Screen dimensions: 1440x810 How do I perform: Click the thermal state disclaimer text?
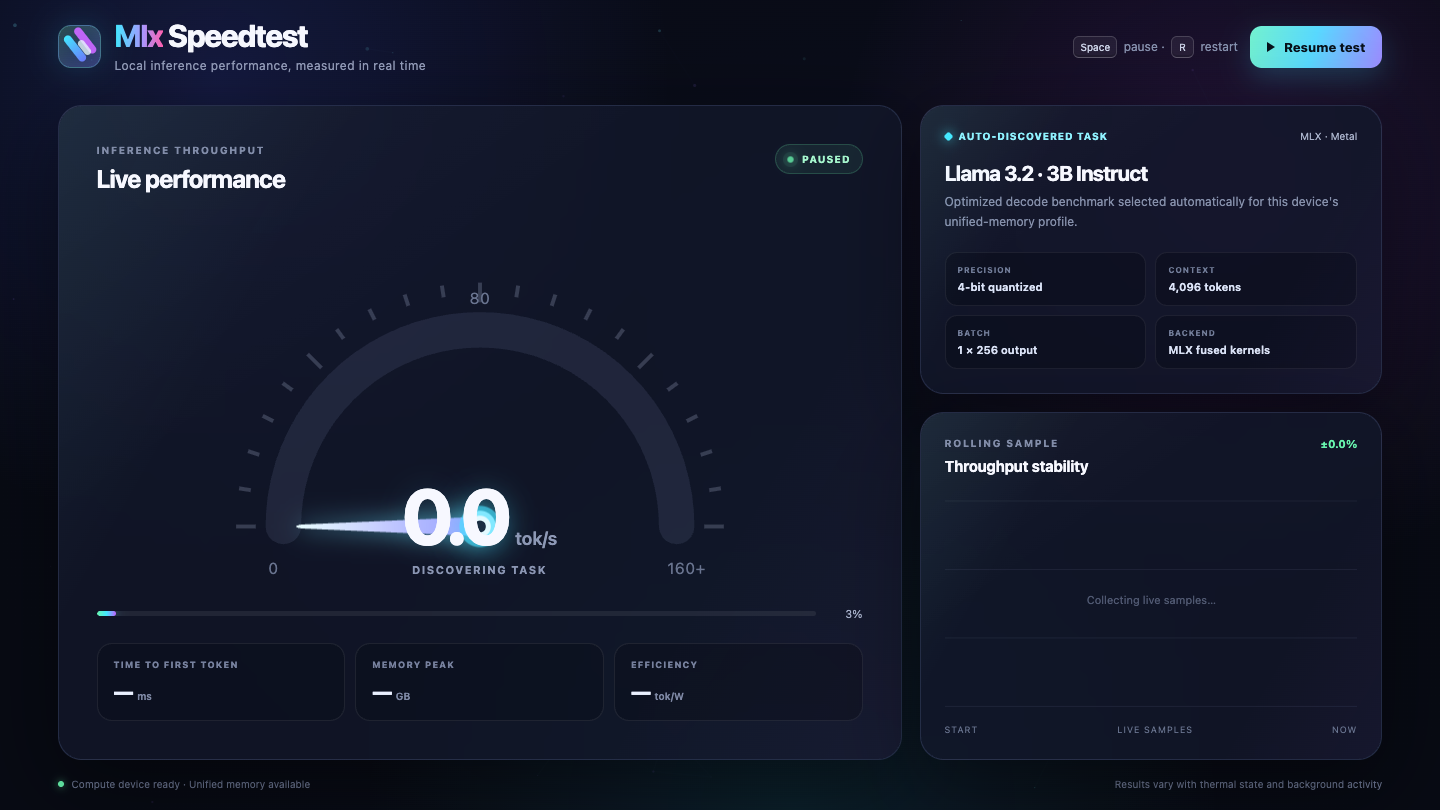pyautogui.click(x=1248, y=785)
